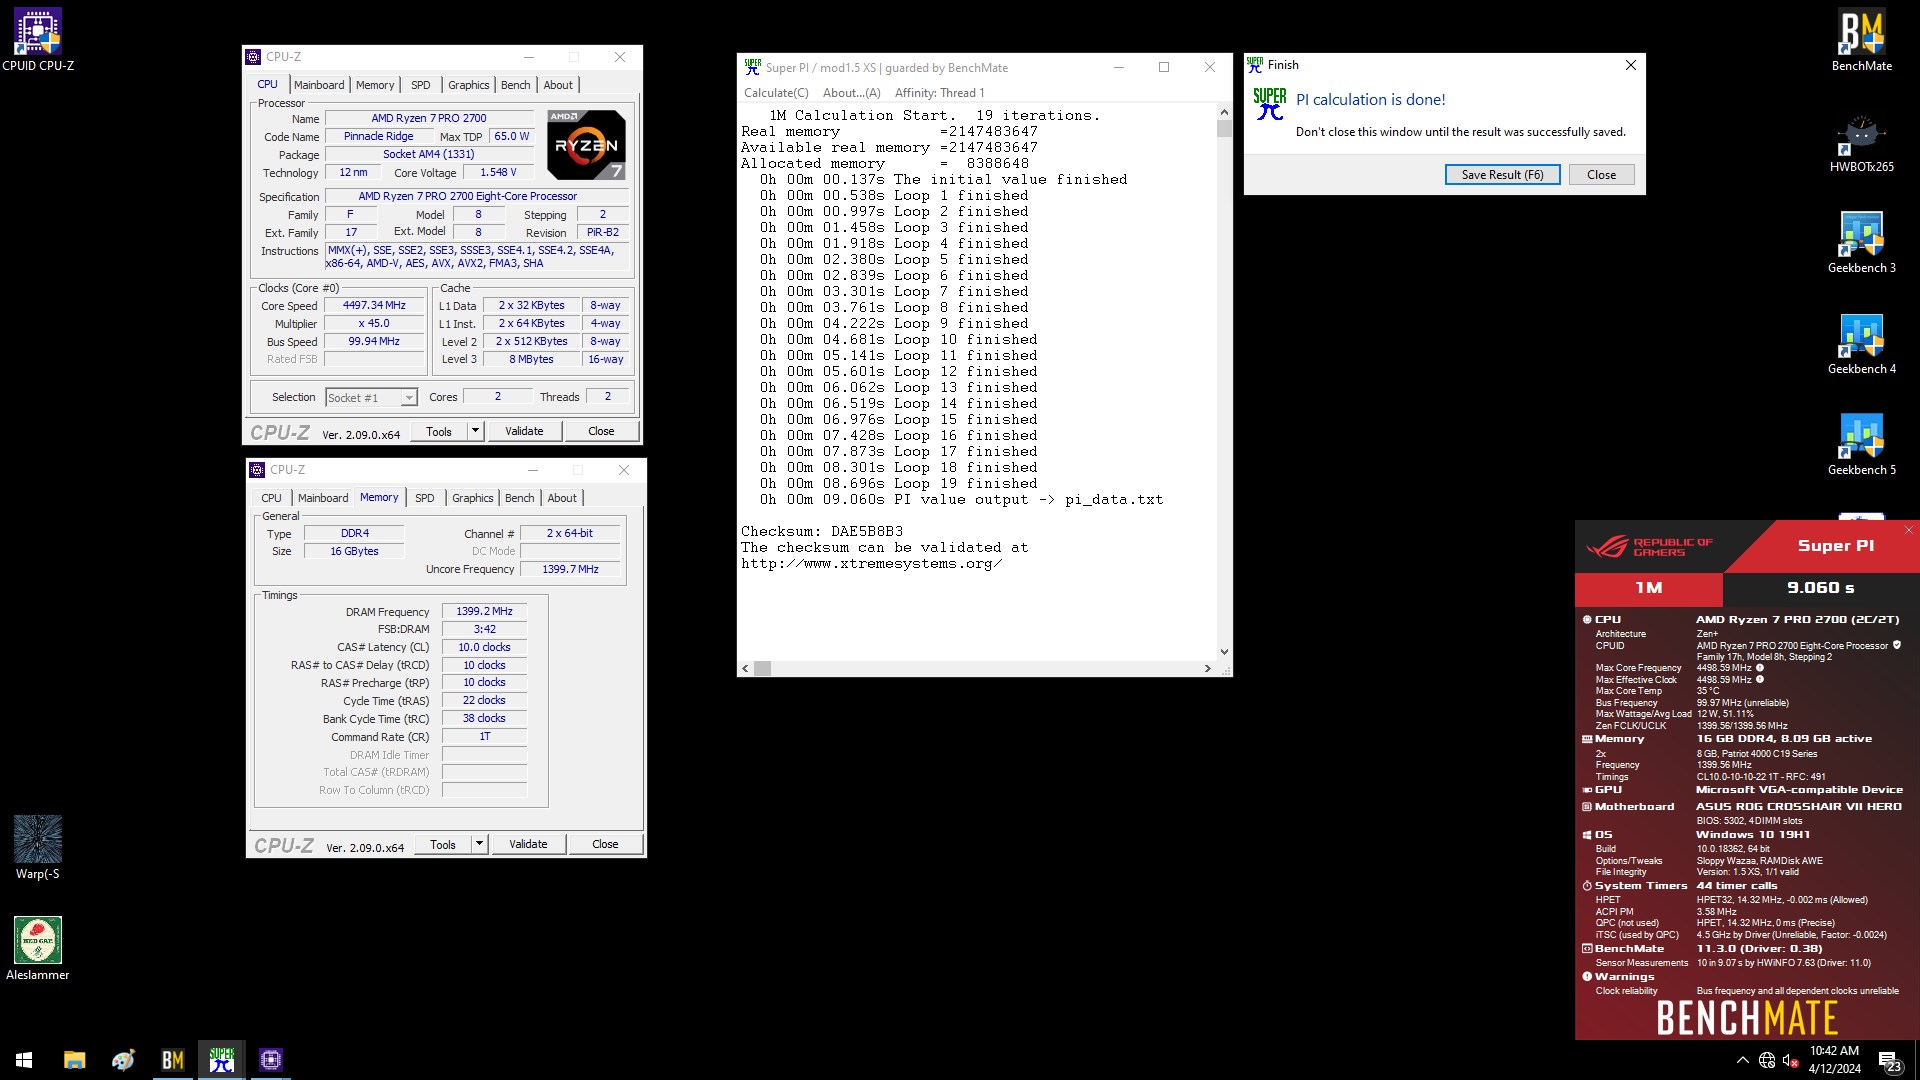Open CPUID CPU-Z desktop shortcut
Screen dimensions: 1920x1080
(38, 40)
